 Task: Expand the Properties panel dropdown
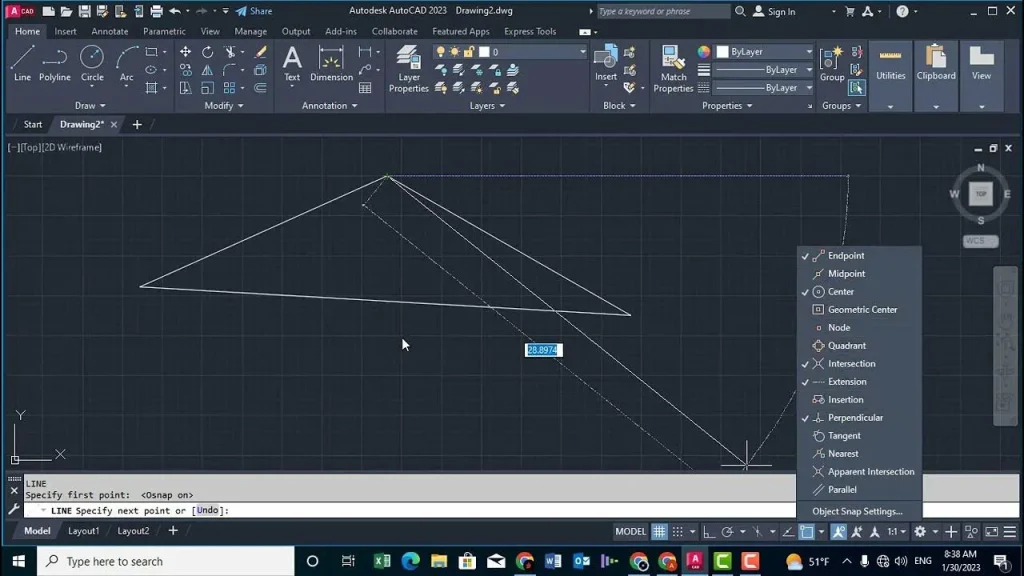coord(727,106)
